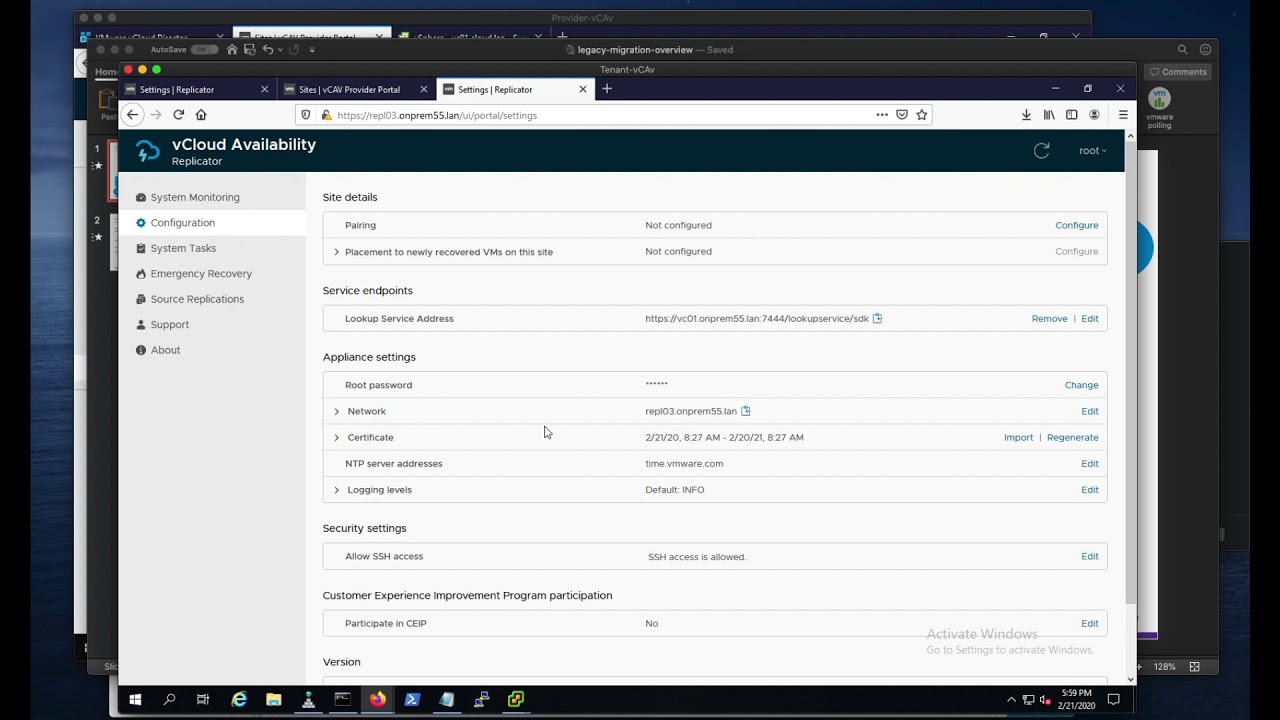This screenshot has width=1280, height=720.
Task: Toggle Firefox sidebar icon
Action: [1071, 115]
